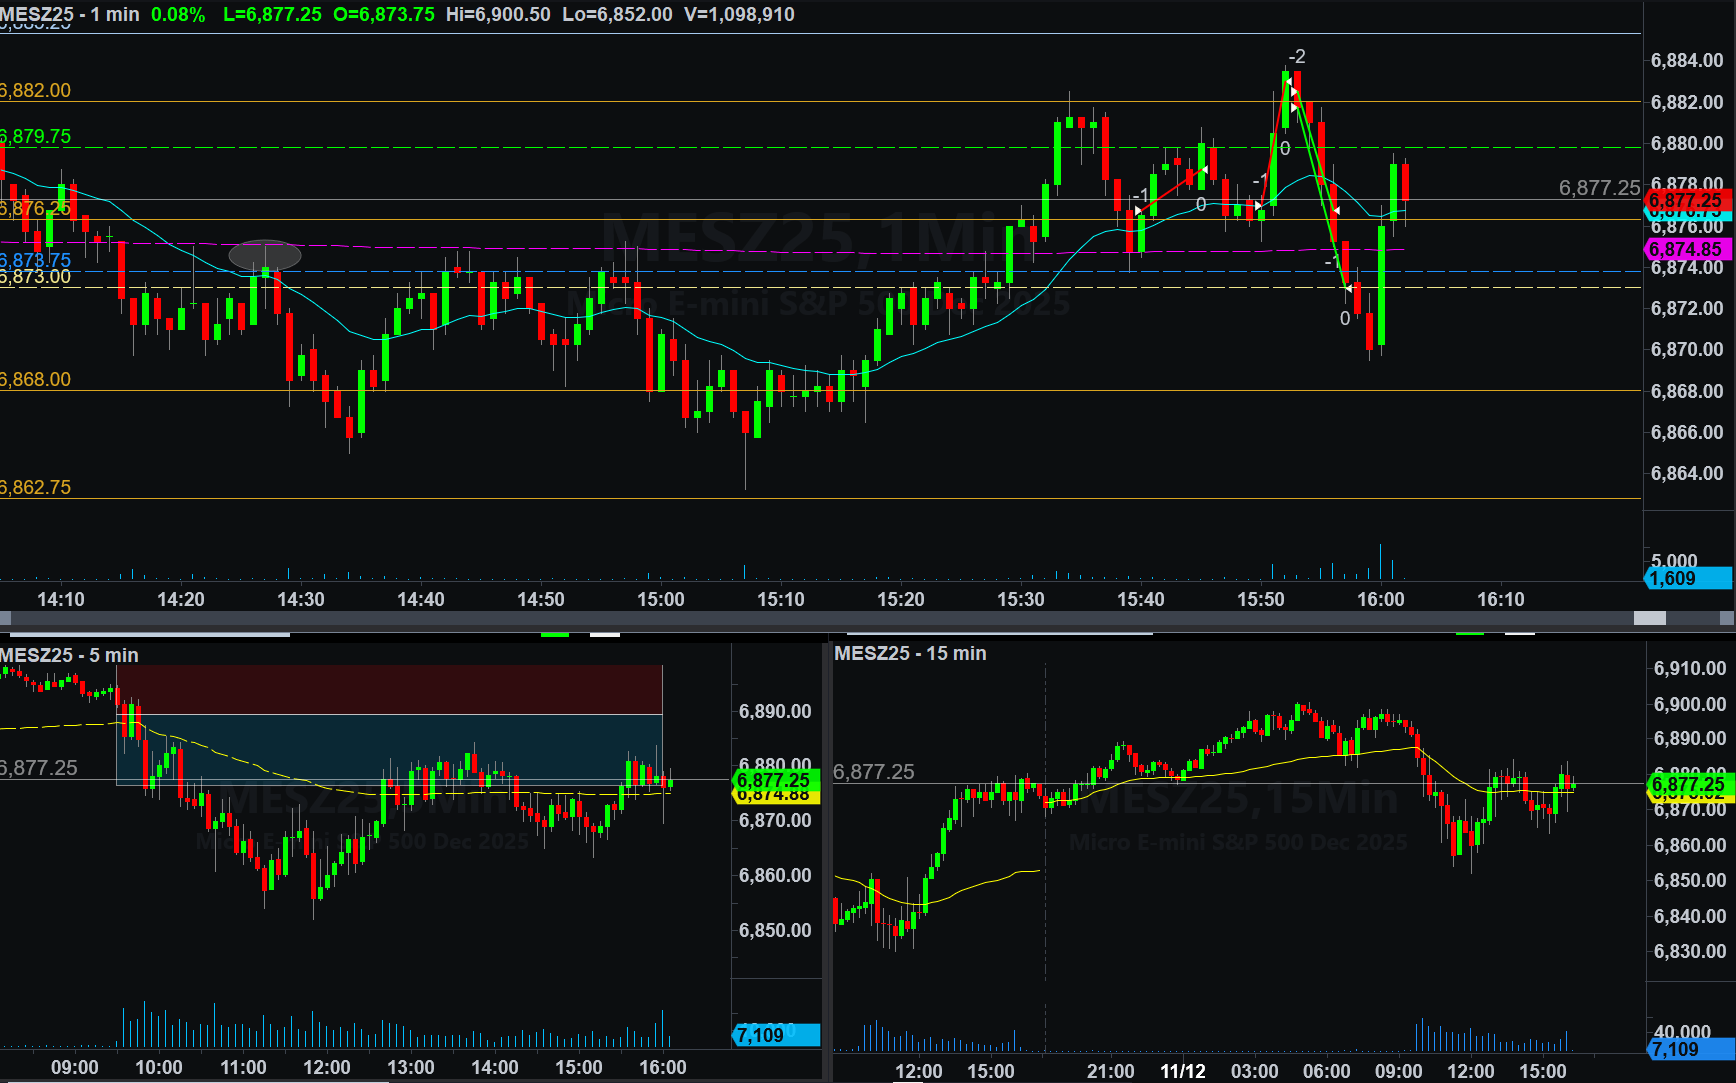
Task: Click the MESZ25 - 1 min chart title
Action: 70,15
